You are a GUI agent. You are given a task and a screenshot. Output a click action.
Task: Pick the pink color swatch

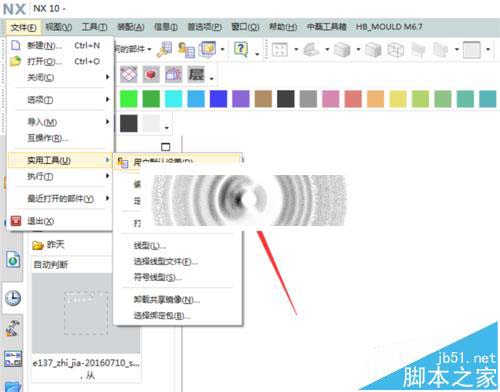point(331,99)
